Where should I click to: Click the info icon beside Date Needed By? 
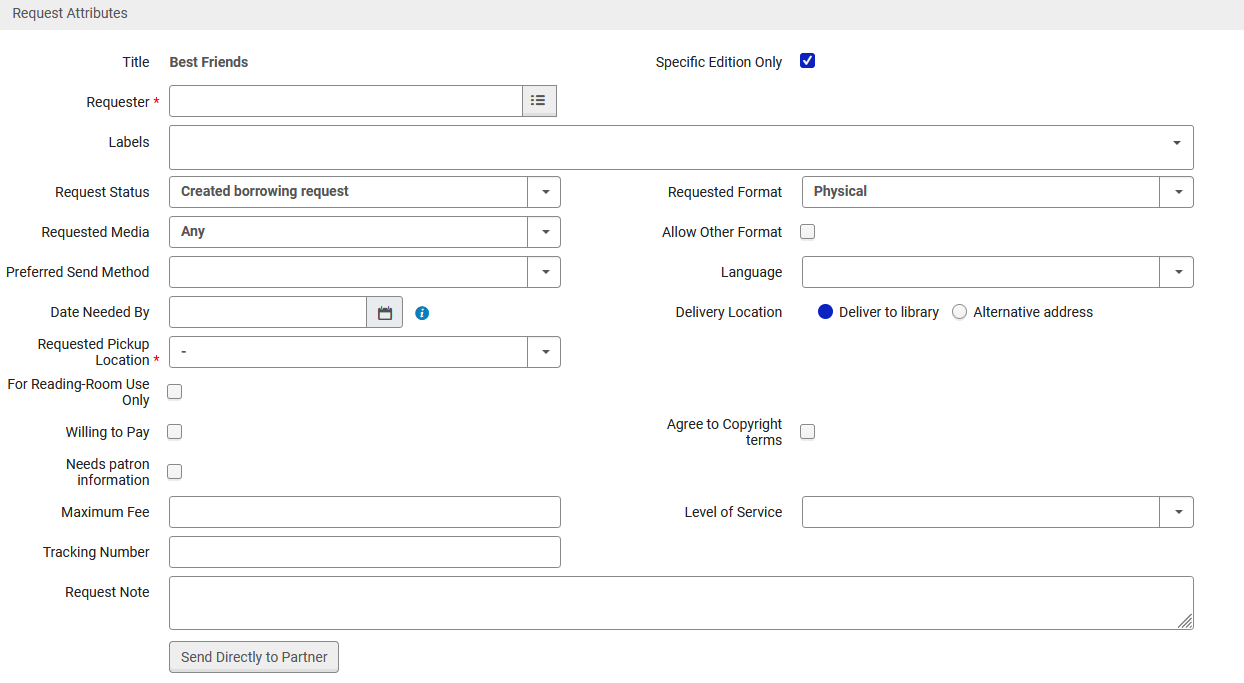[422, 313]
